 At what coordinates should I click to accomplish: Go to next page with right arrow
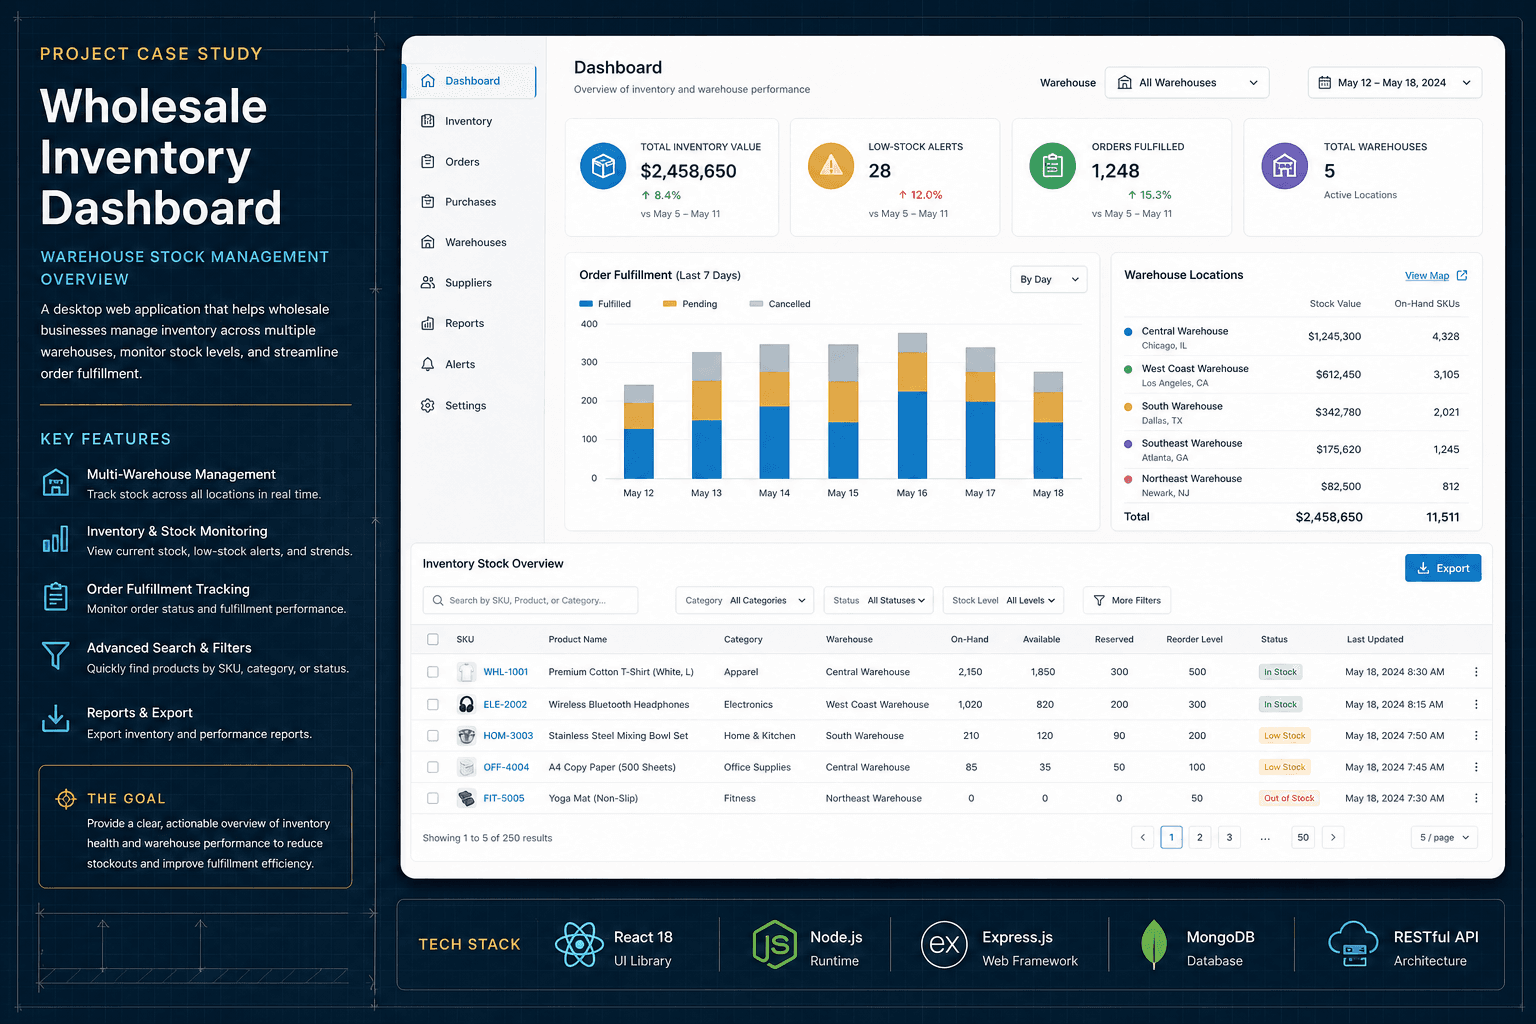(1333, 837)
